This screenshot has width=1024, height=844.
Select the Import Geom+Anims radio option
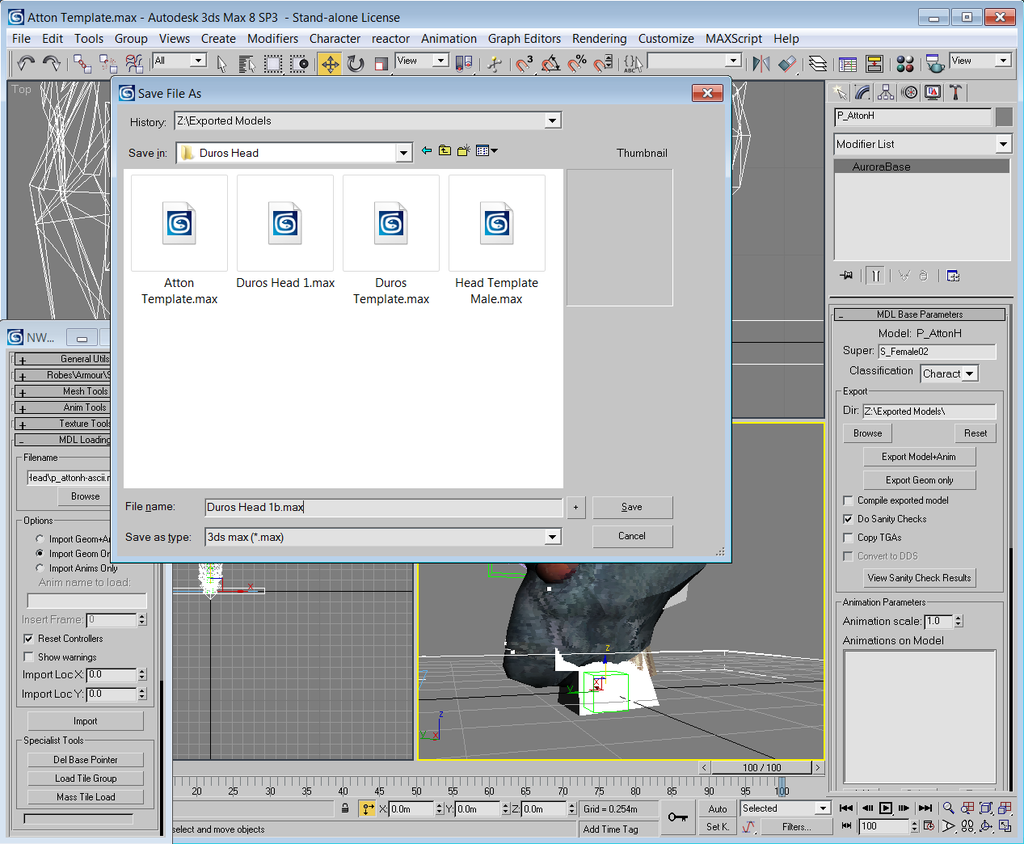pyautogui.click(x=40, y=539)
